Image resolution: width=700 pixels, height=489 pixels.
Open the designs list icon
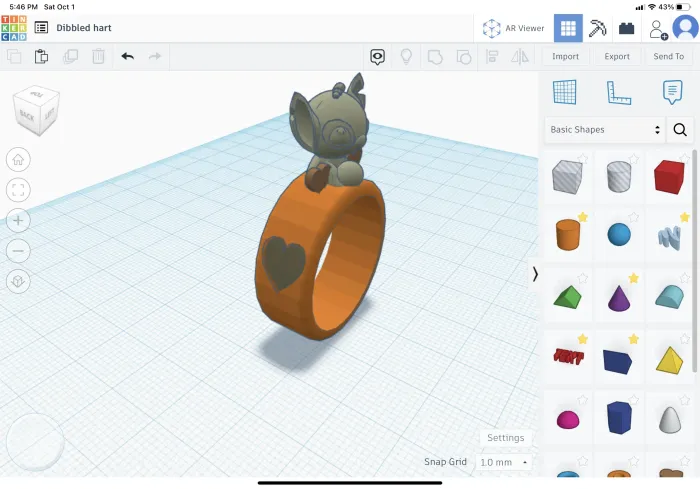point(41,28)
